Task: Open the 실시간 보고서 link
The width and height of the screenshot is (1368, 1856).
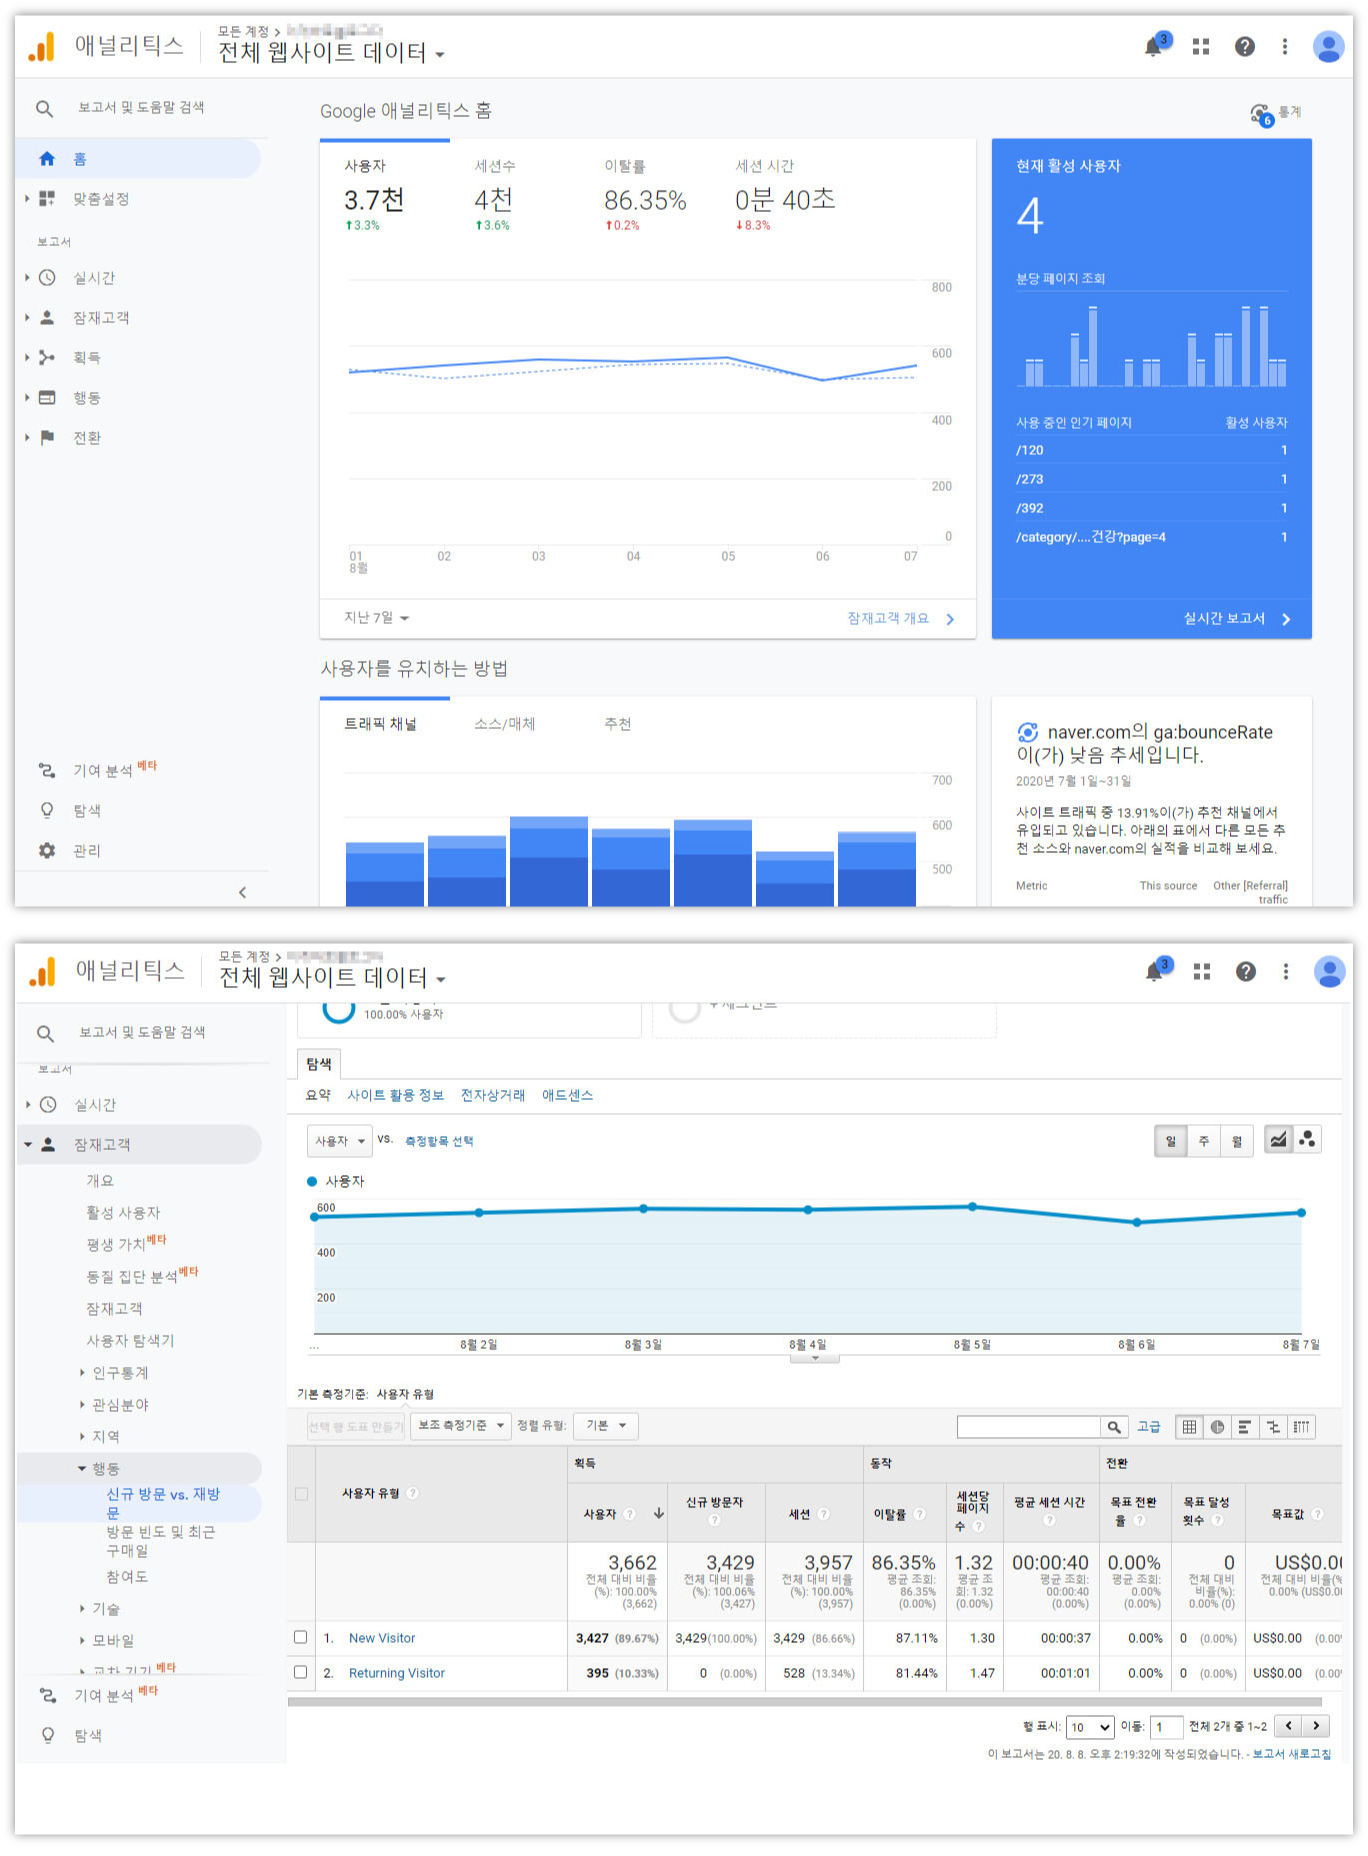Action: coord(1237,619)
